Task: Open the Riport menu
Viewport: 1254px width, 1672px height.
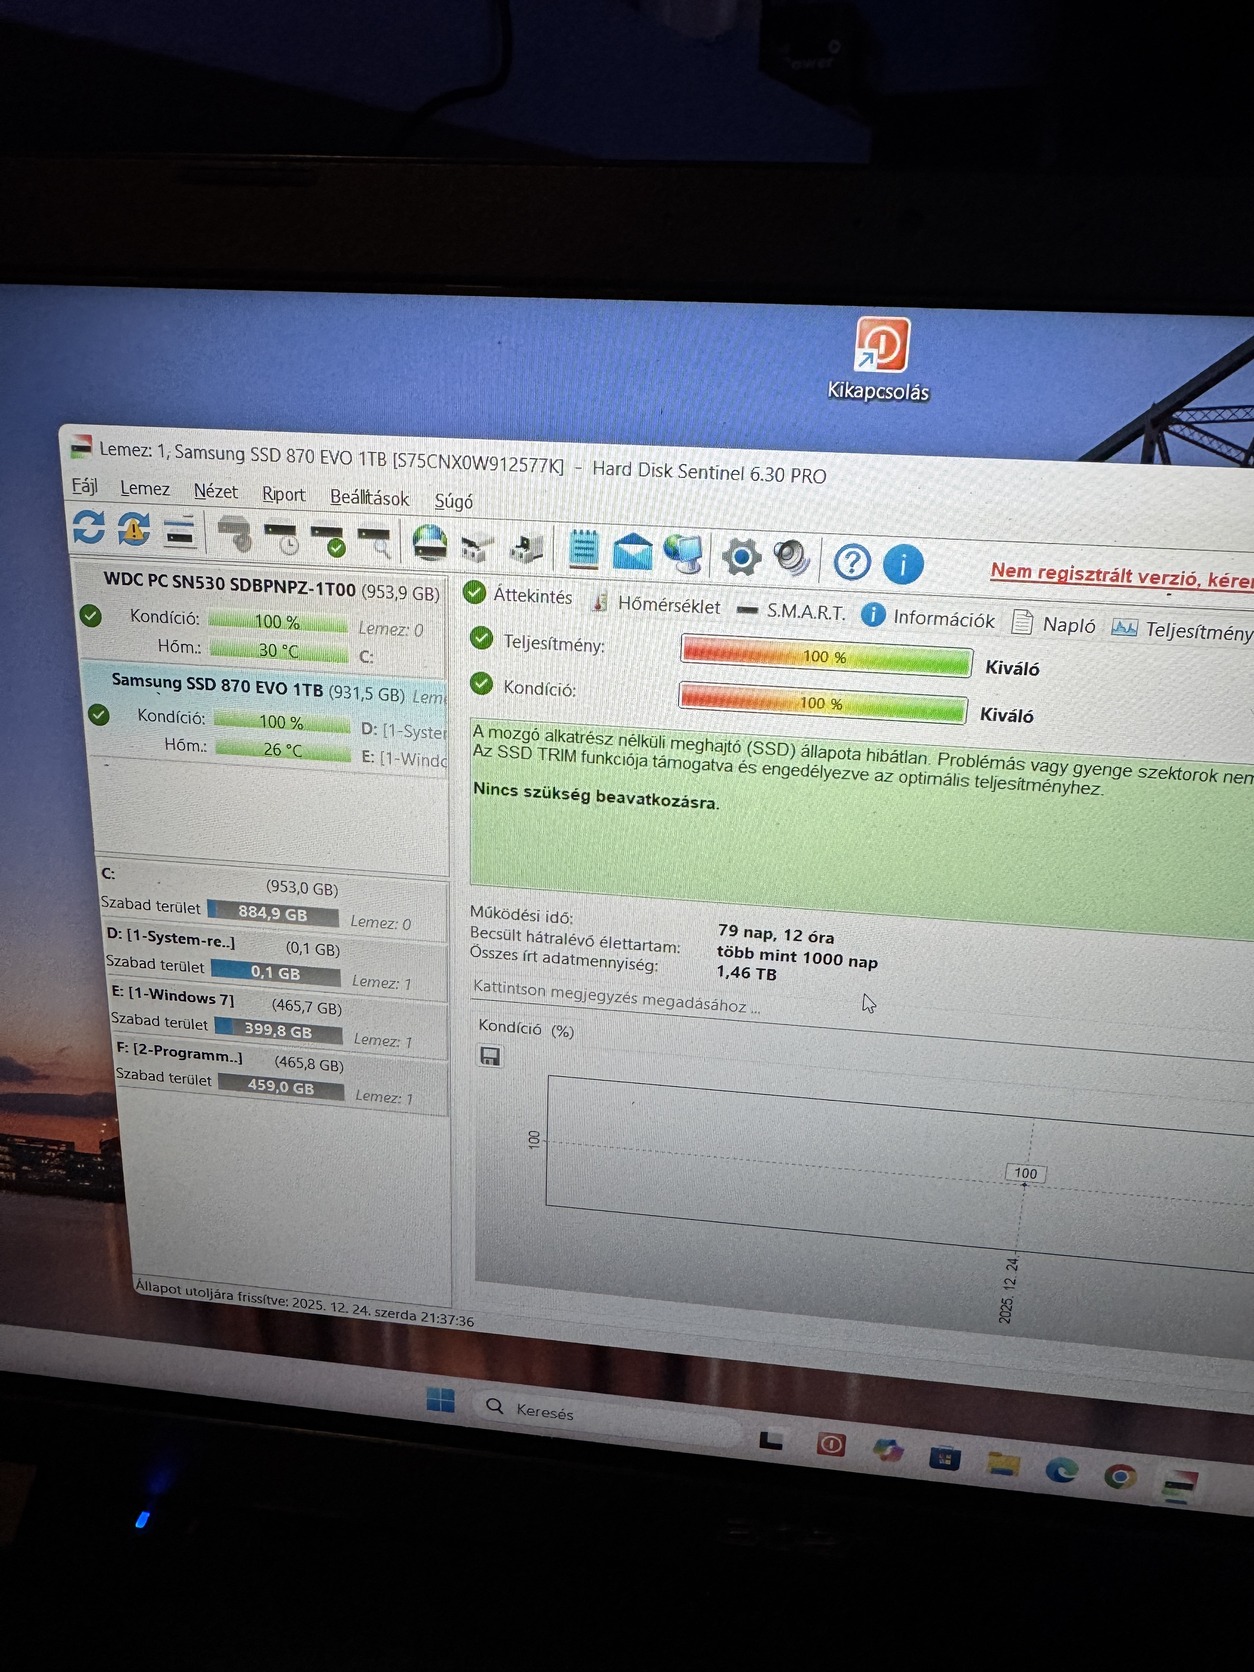Action: click(284, 494)
